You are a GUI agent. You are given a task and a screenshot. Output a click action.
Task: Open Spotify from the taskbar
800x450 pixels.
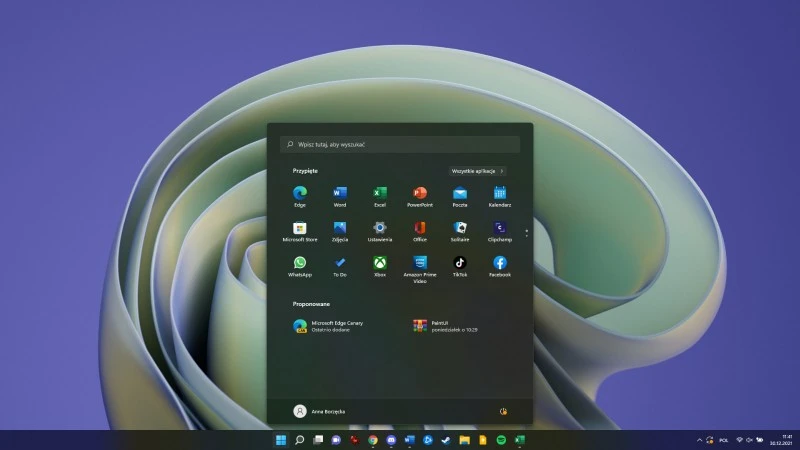pos(501,440)
